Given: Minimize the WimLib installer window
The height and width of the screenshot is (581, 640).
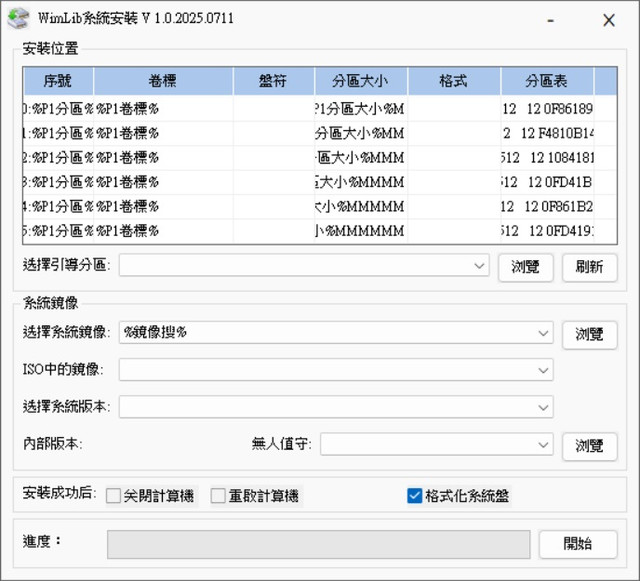Looking at the screenshot, I should (550, 20).
